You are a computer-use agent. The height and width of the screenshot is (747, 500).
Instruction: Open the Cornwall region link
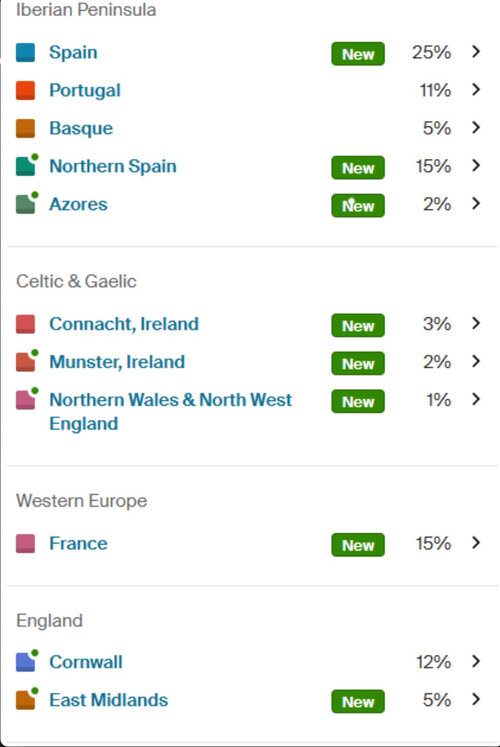pyautogui.click(x=86, y=662)
